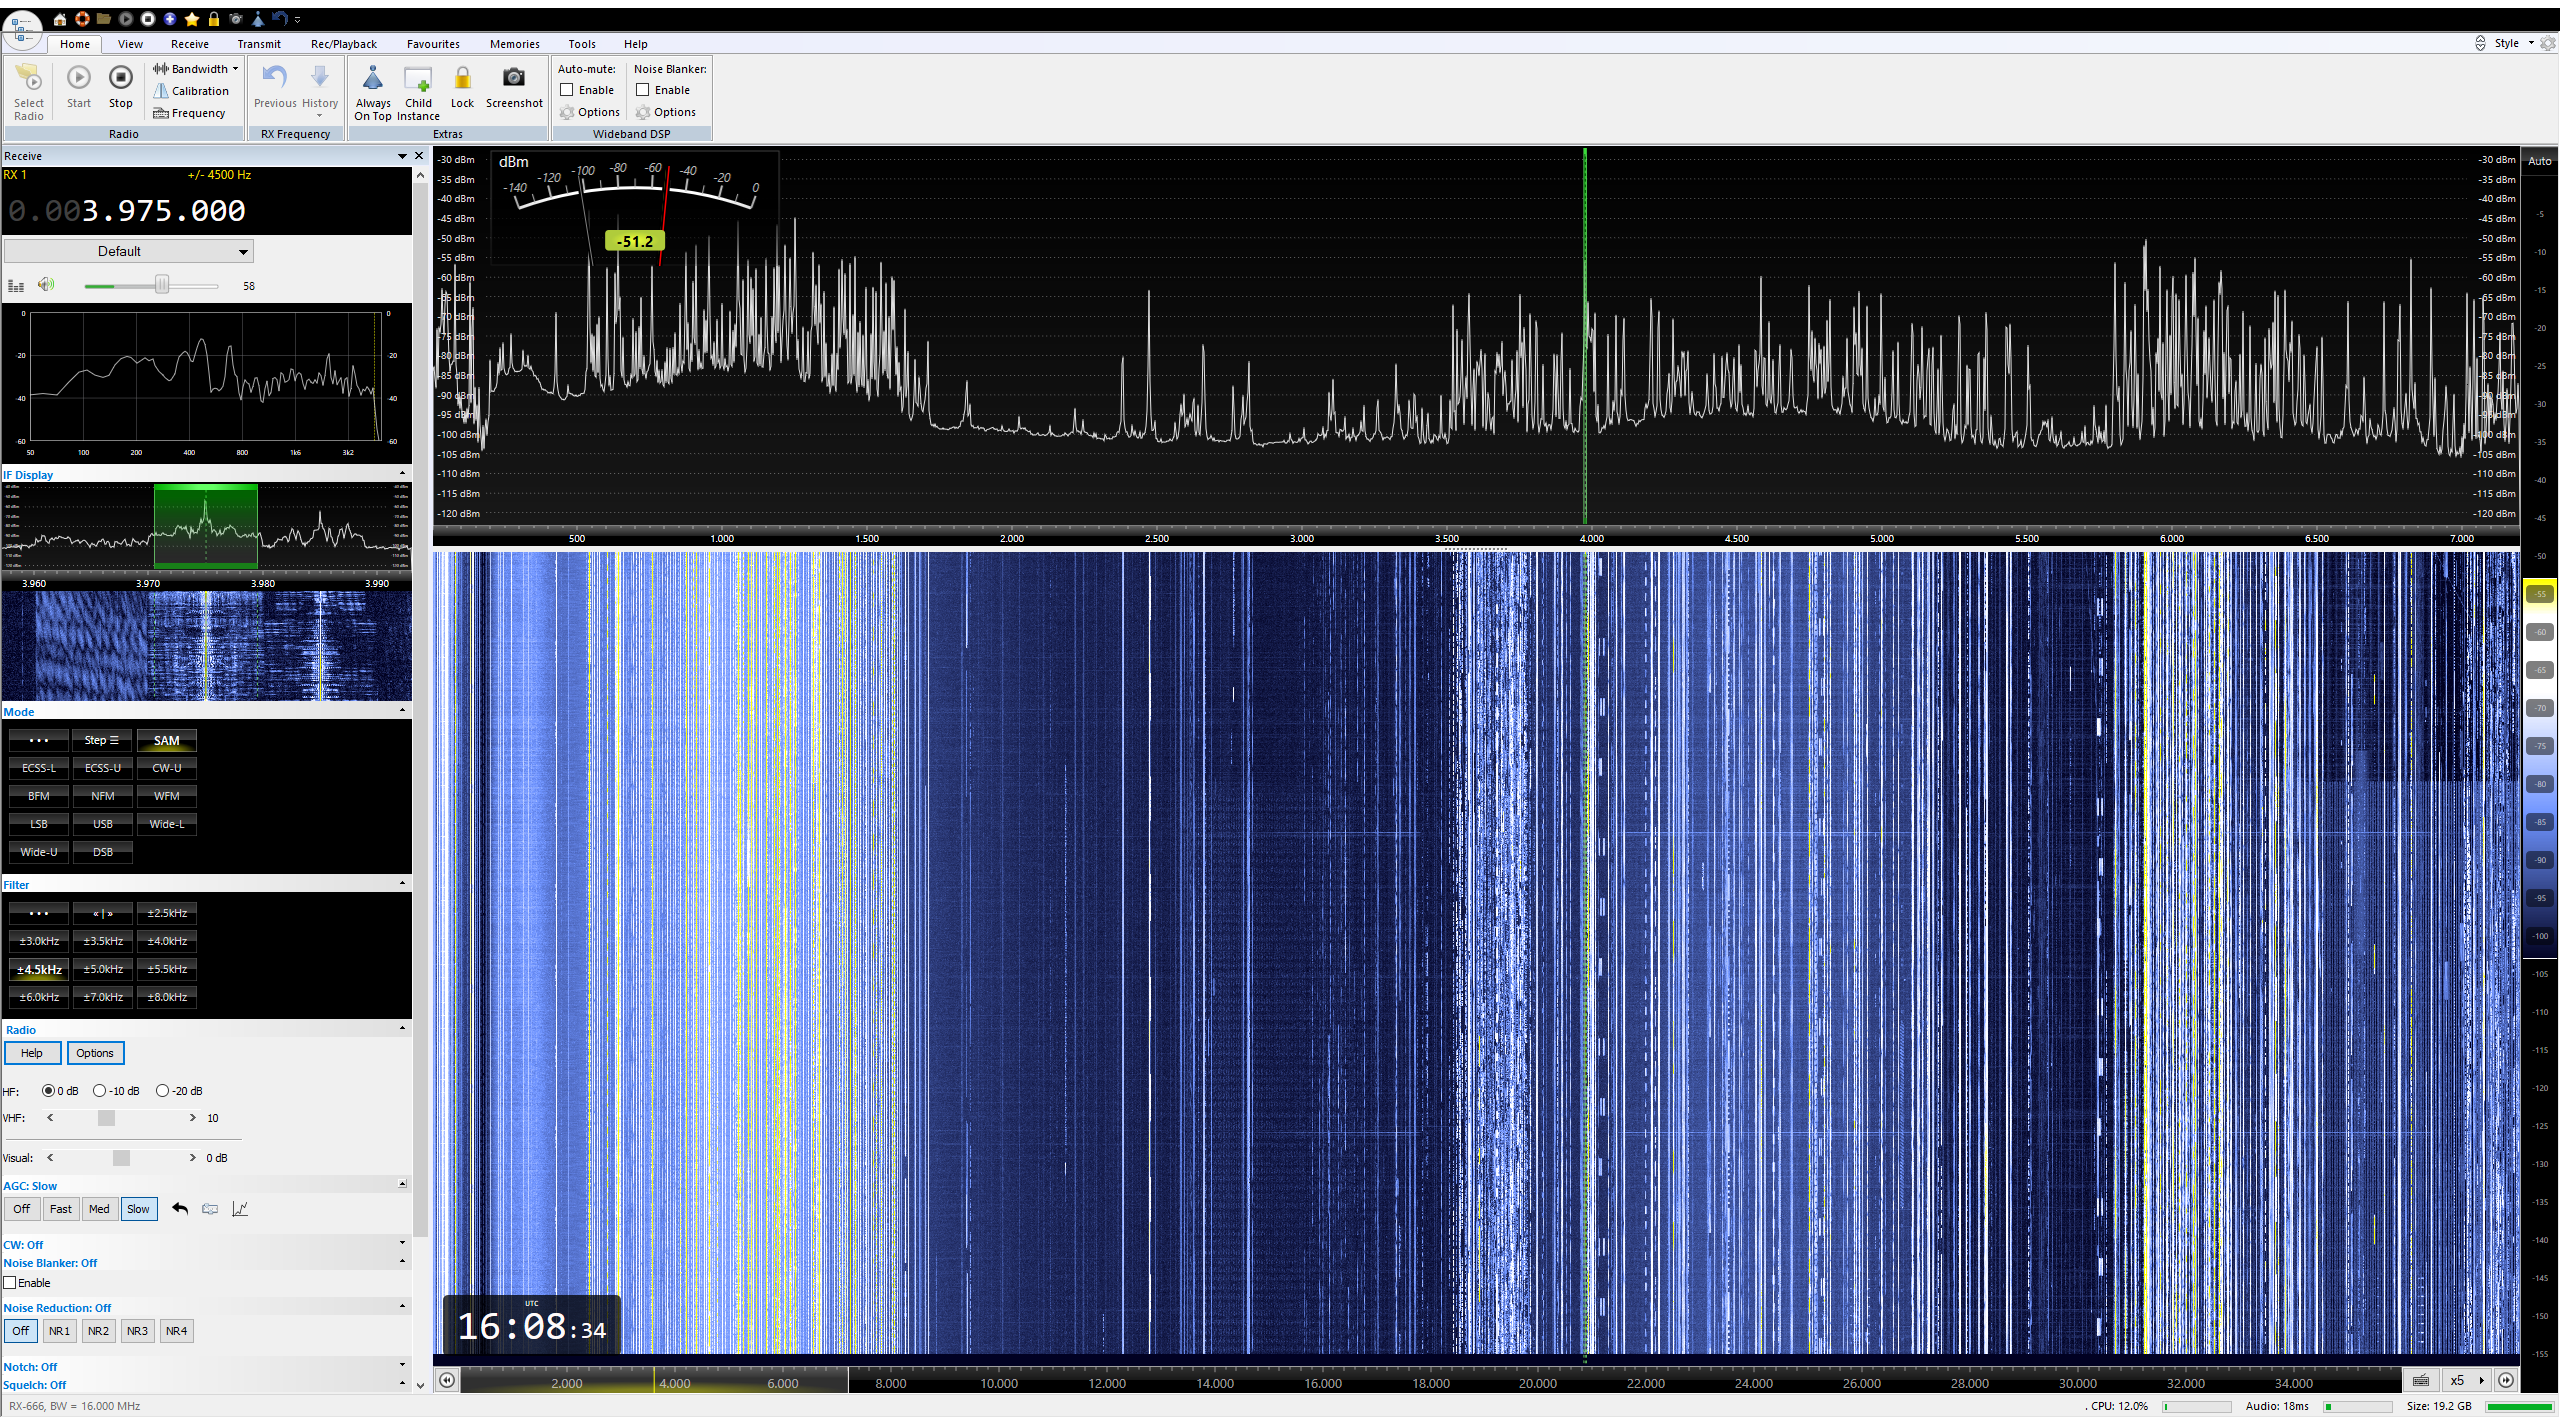Click the Screenshot camera icon

click(x=513, y=78)
